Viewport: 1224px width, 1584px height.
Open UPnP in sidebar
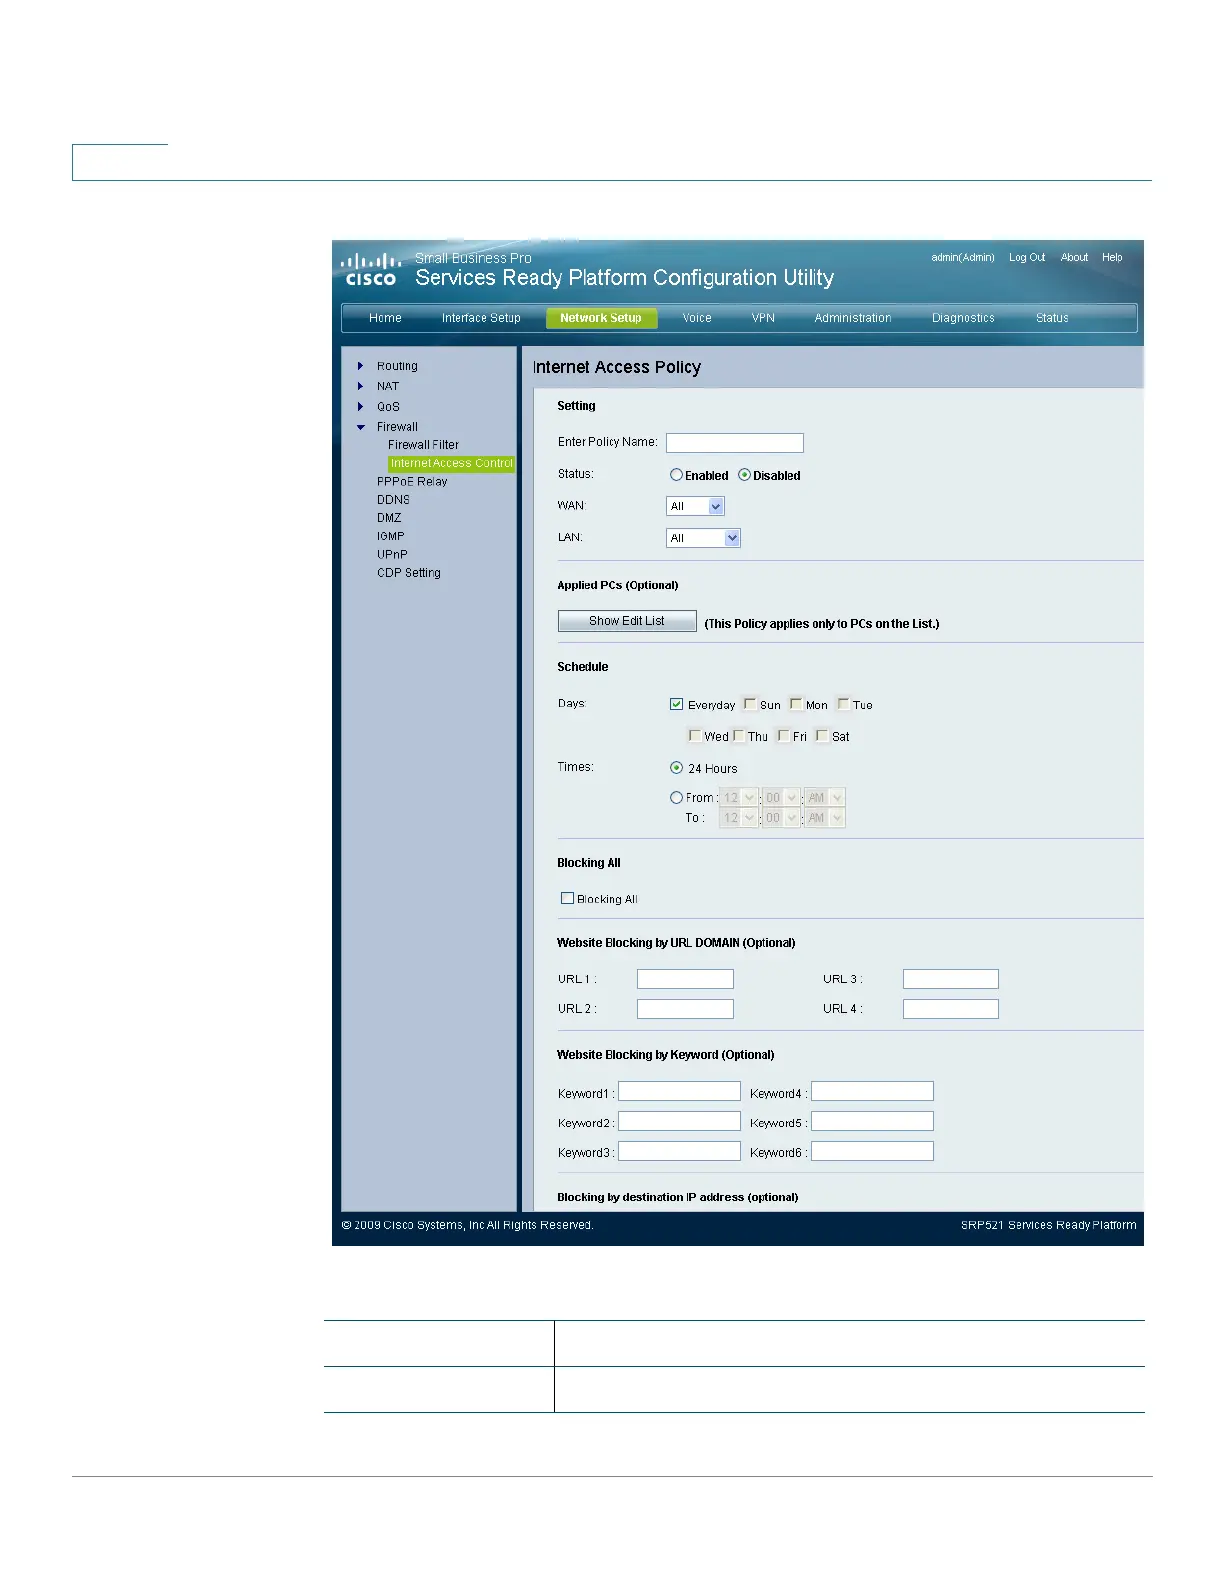pos(392,554)
